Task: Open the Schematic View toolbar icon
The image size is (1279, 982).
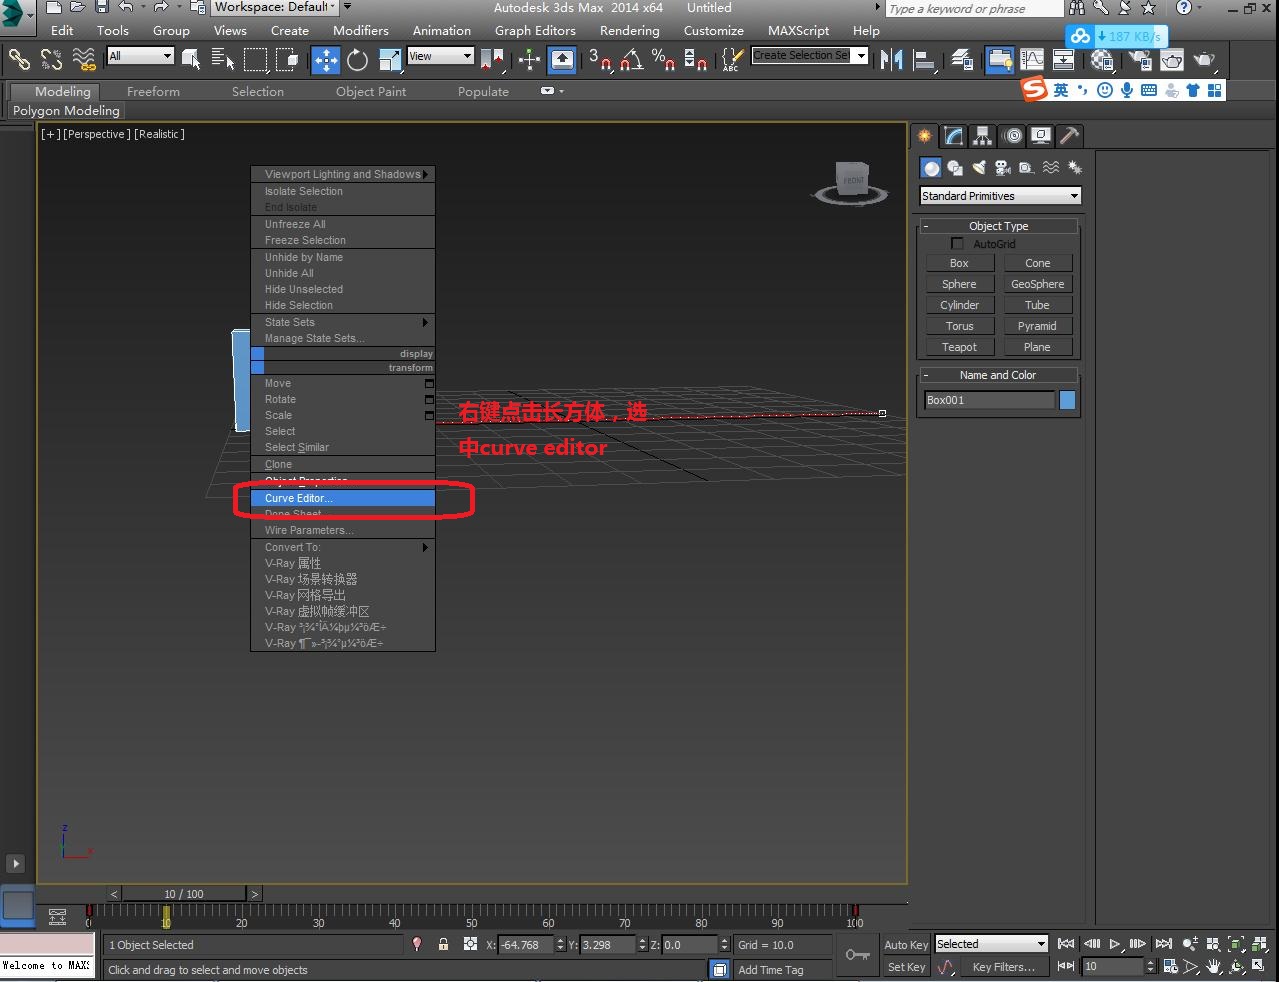Action: pos(1064,60)
